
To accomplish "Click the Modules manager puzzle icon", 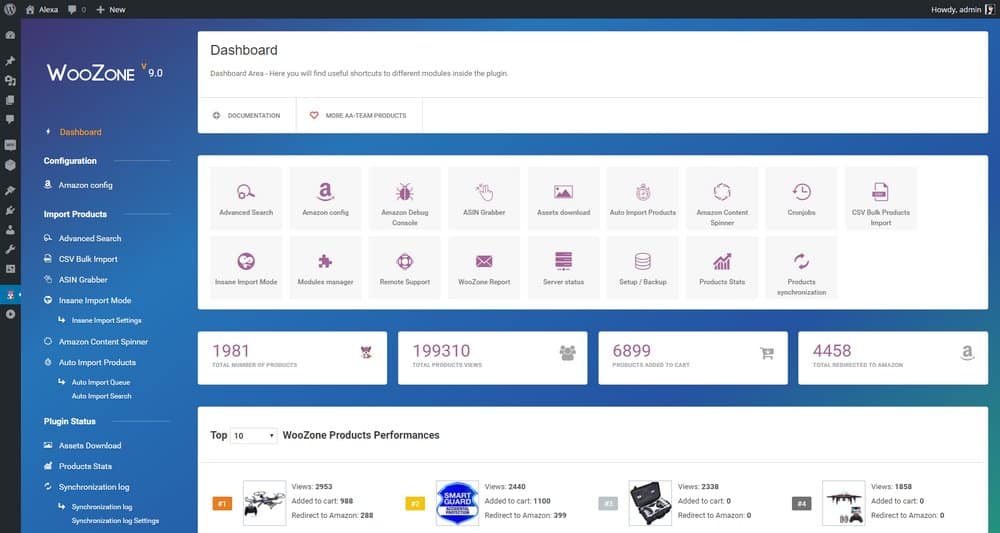I will [325, 262].
